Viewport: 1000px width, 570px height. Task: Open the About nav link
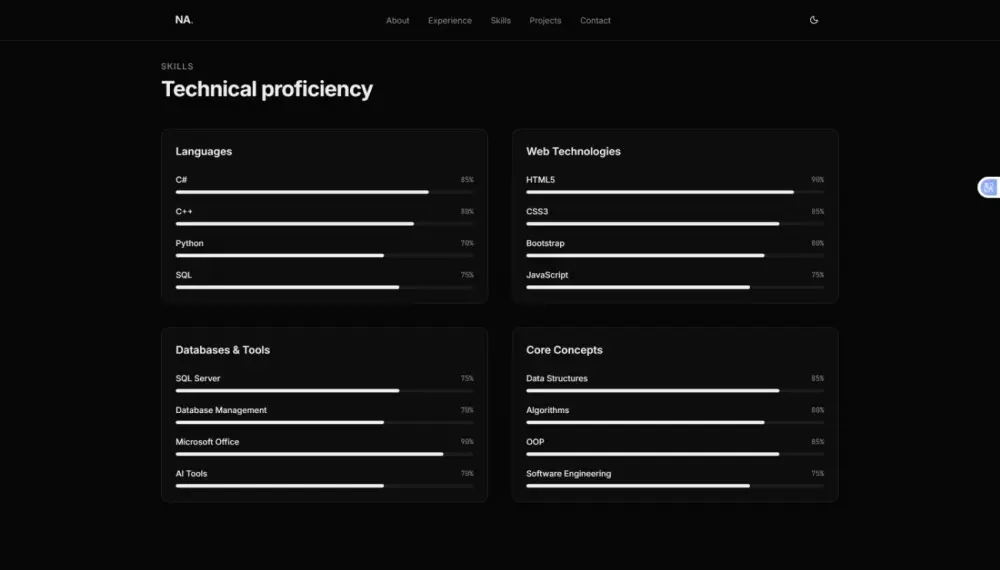coord(397,20)
